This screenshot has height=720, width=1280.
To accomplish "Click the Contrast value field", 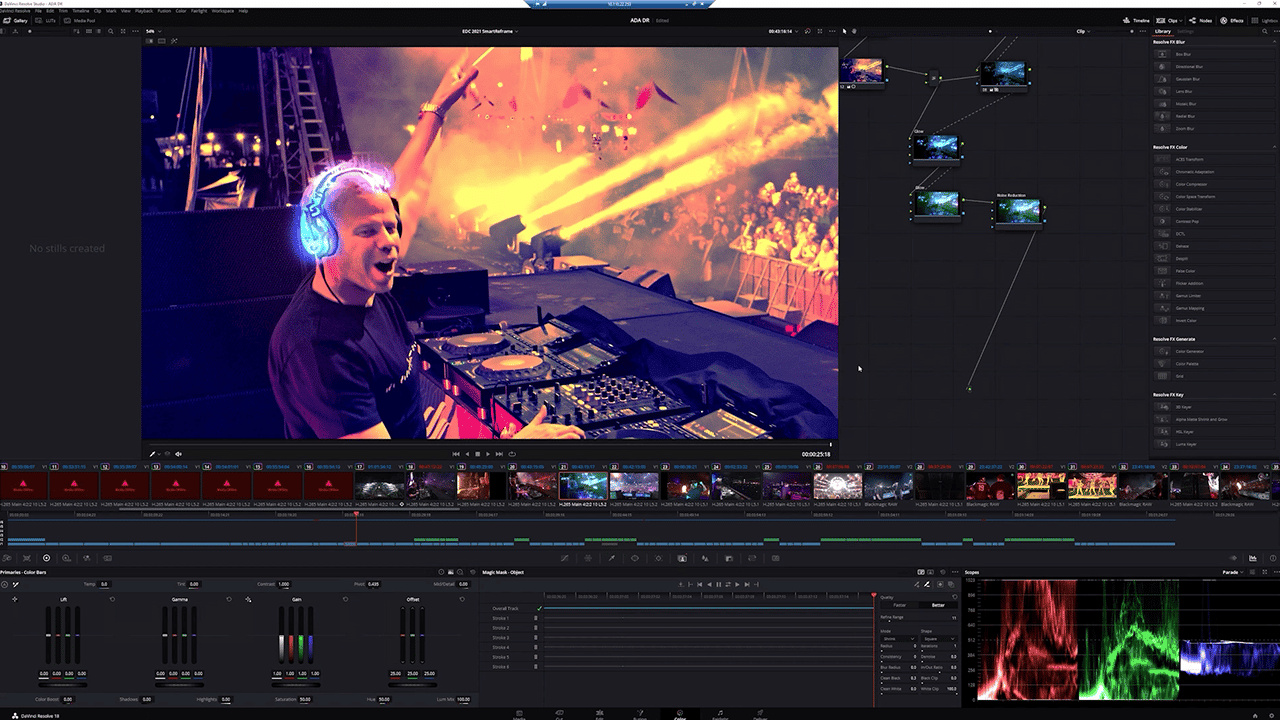I will (284, 584).
